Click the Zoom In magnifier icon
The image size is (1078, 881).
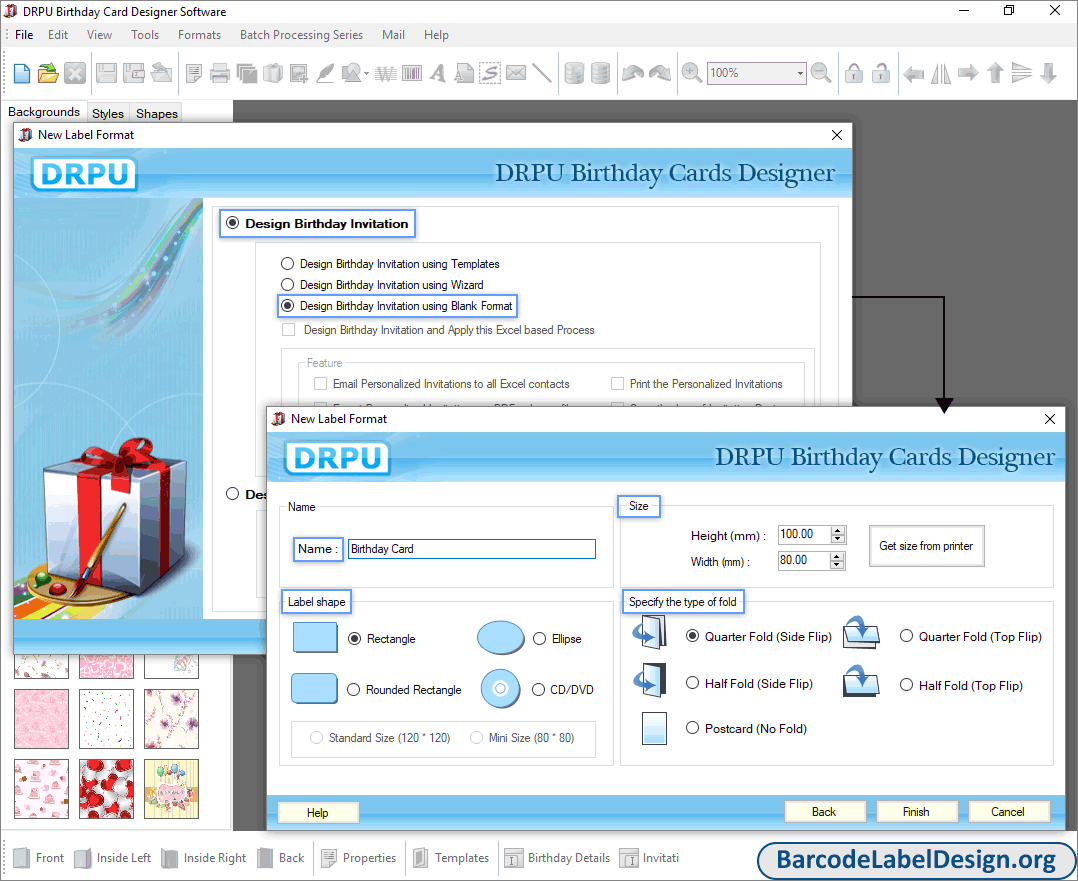(692, 73)
